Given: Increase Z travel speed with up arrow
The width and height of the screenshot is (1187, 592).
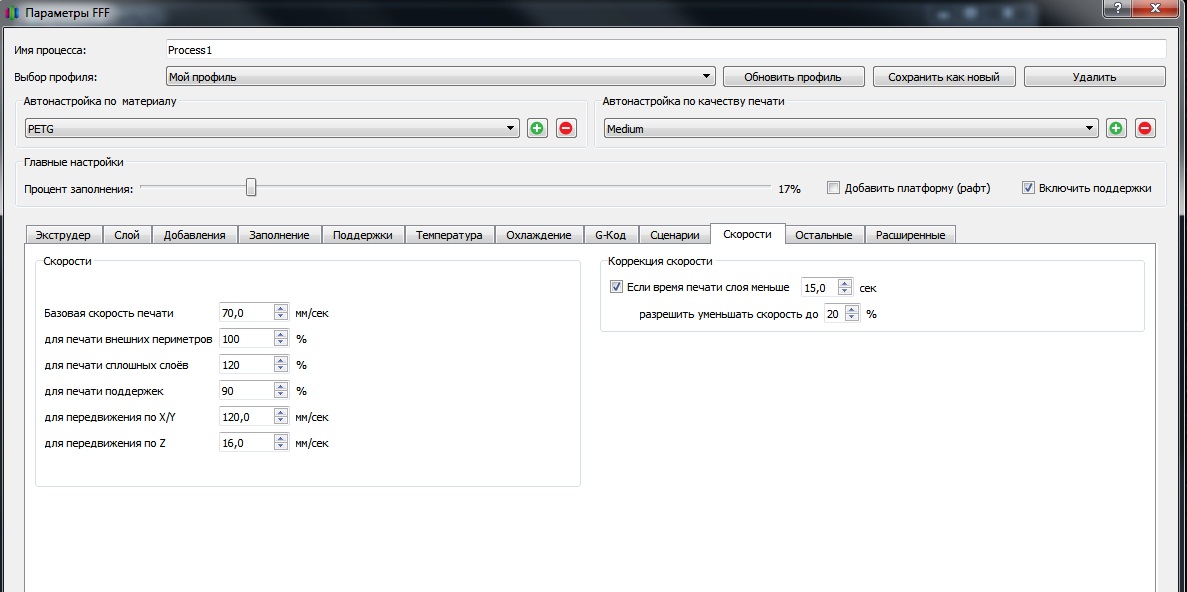Looking at the screenshot, I should click(282, 437).
